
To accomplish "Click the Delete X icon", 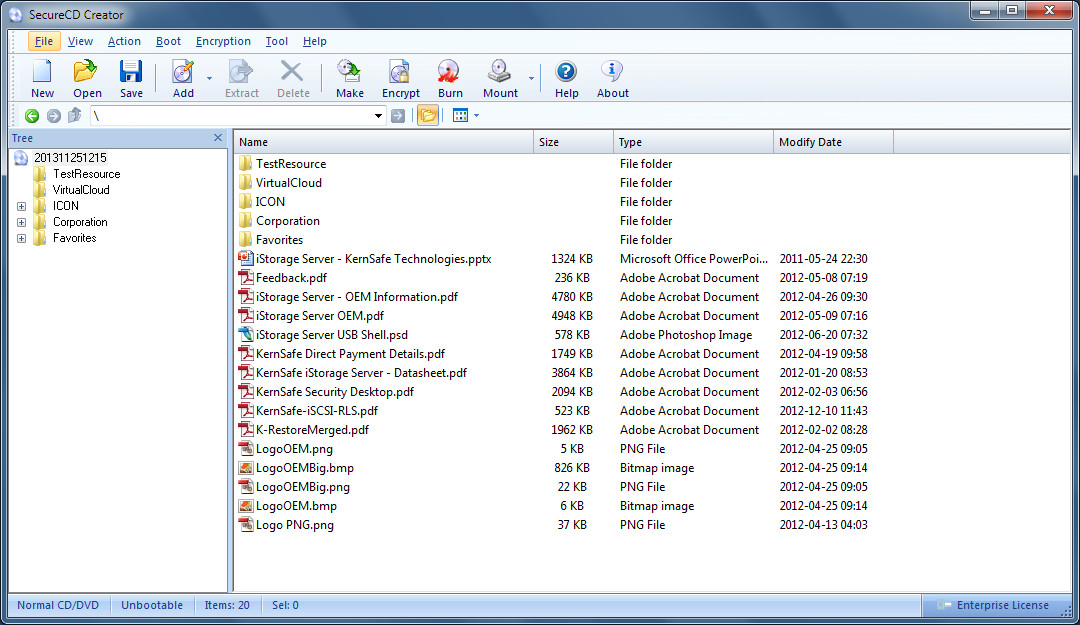I will [292, 71].
